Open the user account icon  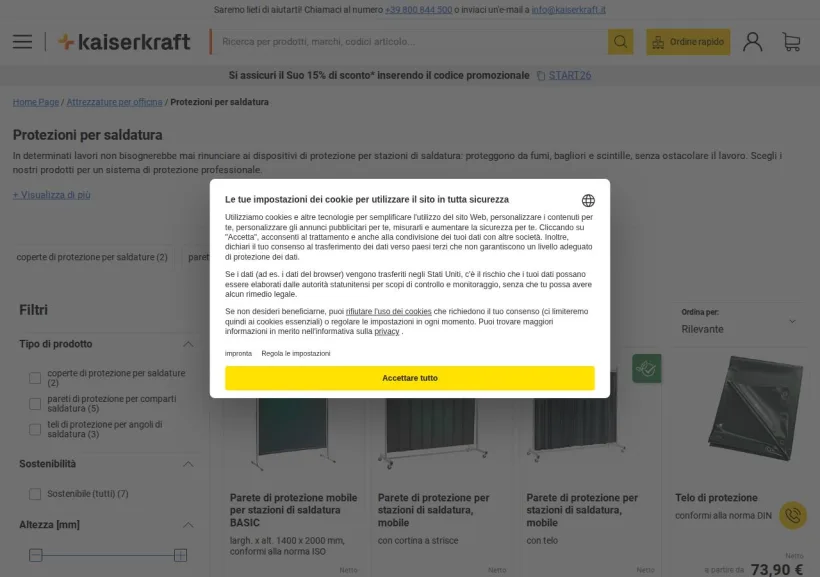(753, 42)
